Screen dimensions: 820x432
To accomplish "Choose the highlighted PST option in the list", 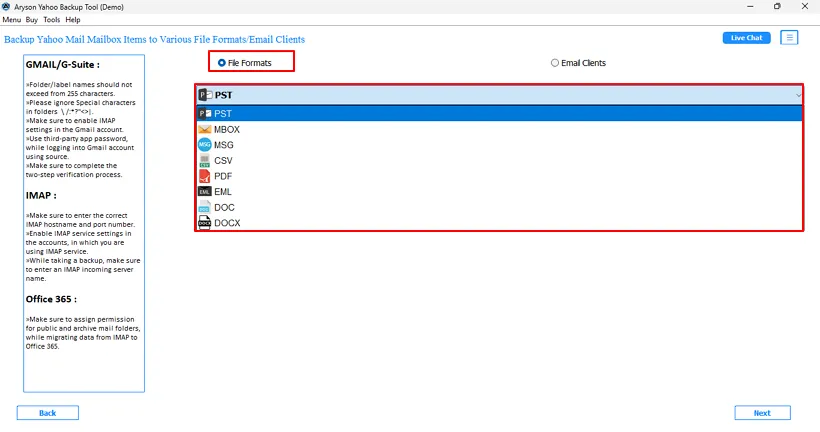I will 499,113.
